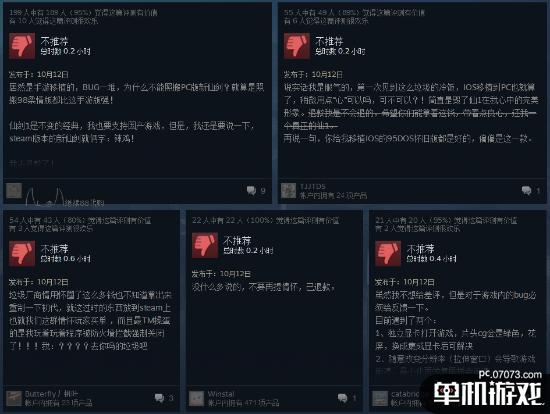Open comments bubble on Winstal's review

[342, 398]
